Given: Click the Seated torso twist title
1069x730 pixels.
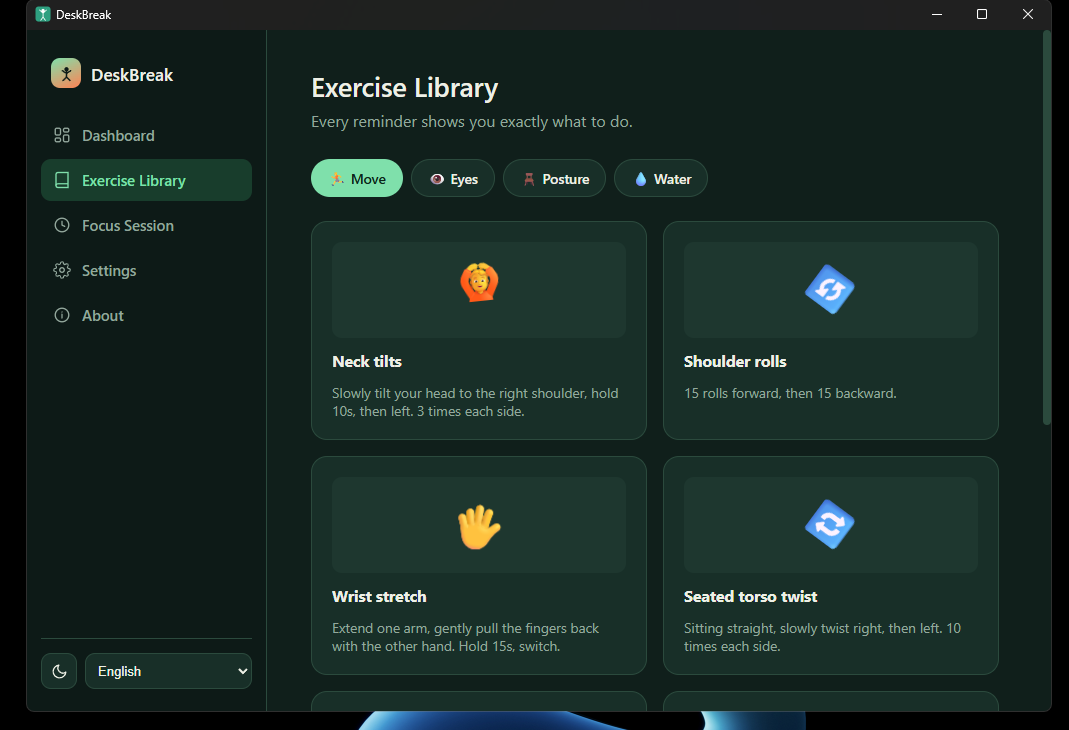Looking at the screenshot, I should point(750,596).
